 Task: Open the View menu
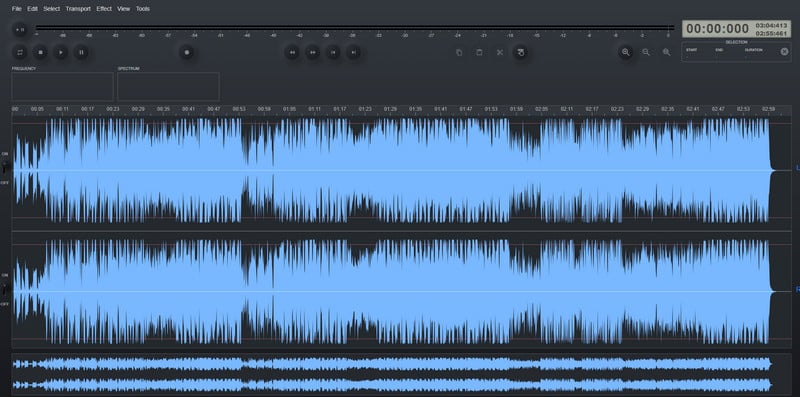(x=123, y=9)
